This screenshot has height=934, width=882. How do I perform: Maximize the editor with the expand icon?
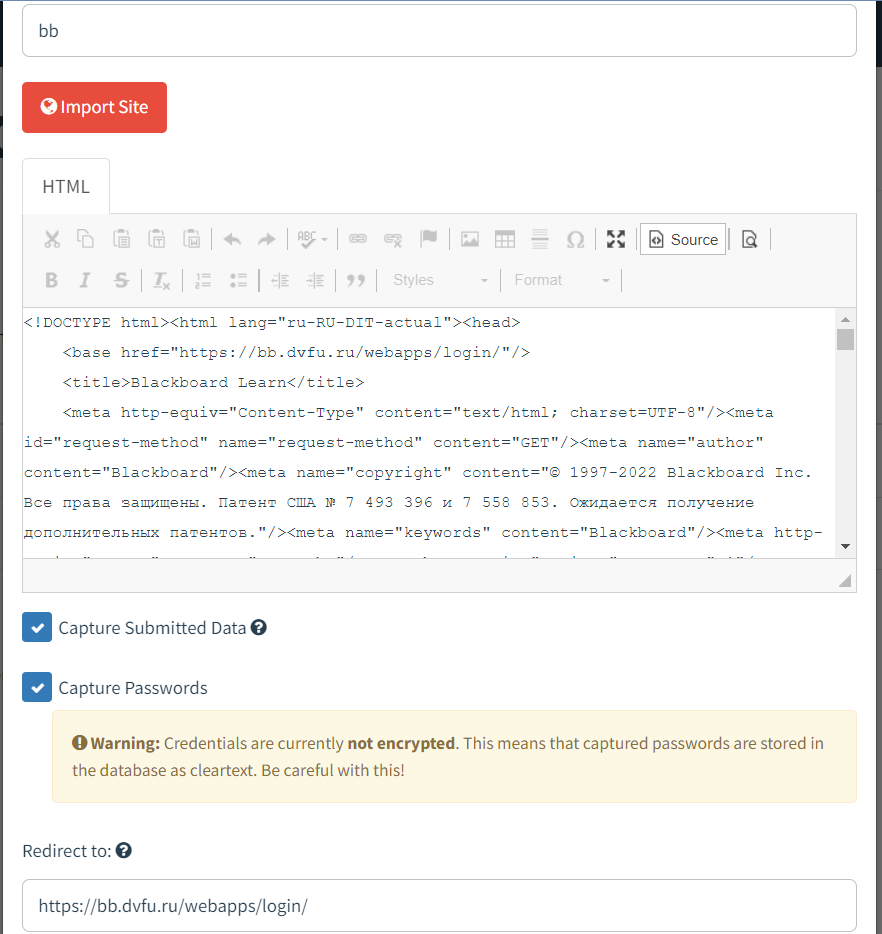tap(615, 239)
